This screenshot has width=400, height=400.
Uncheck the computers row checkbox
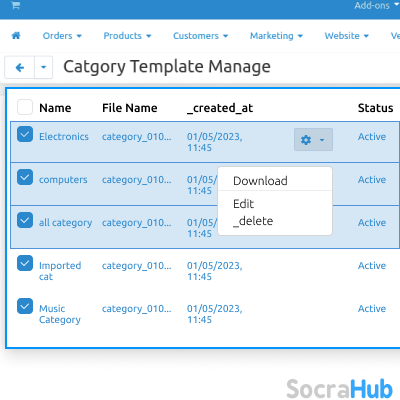pyautogui.click(x=25, y=177)
